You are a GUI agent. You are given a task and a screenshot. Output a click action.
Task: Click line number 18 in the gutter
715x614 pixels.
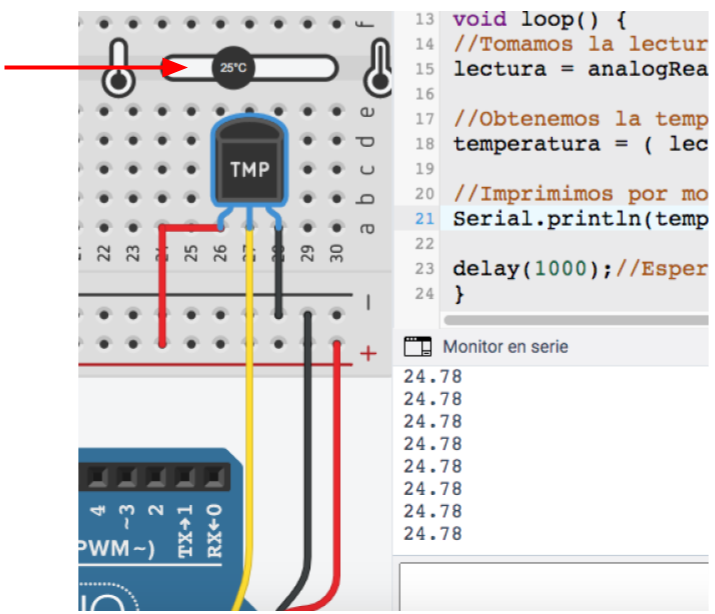(x=424, y=144)
